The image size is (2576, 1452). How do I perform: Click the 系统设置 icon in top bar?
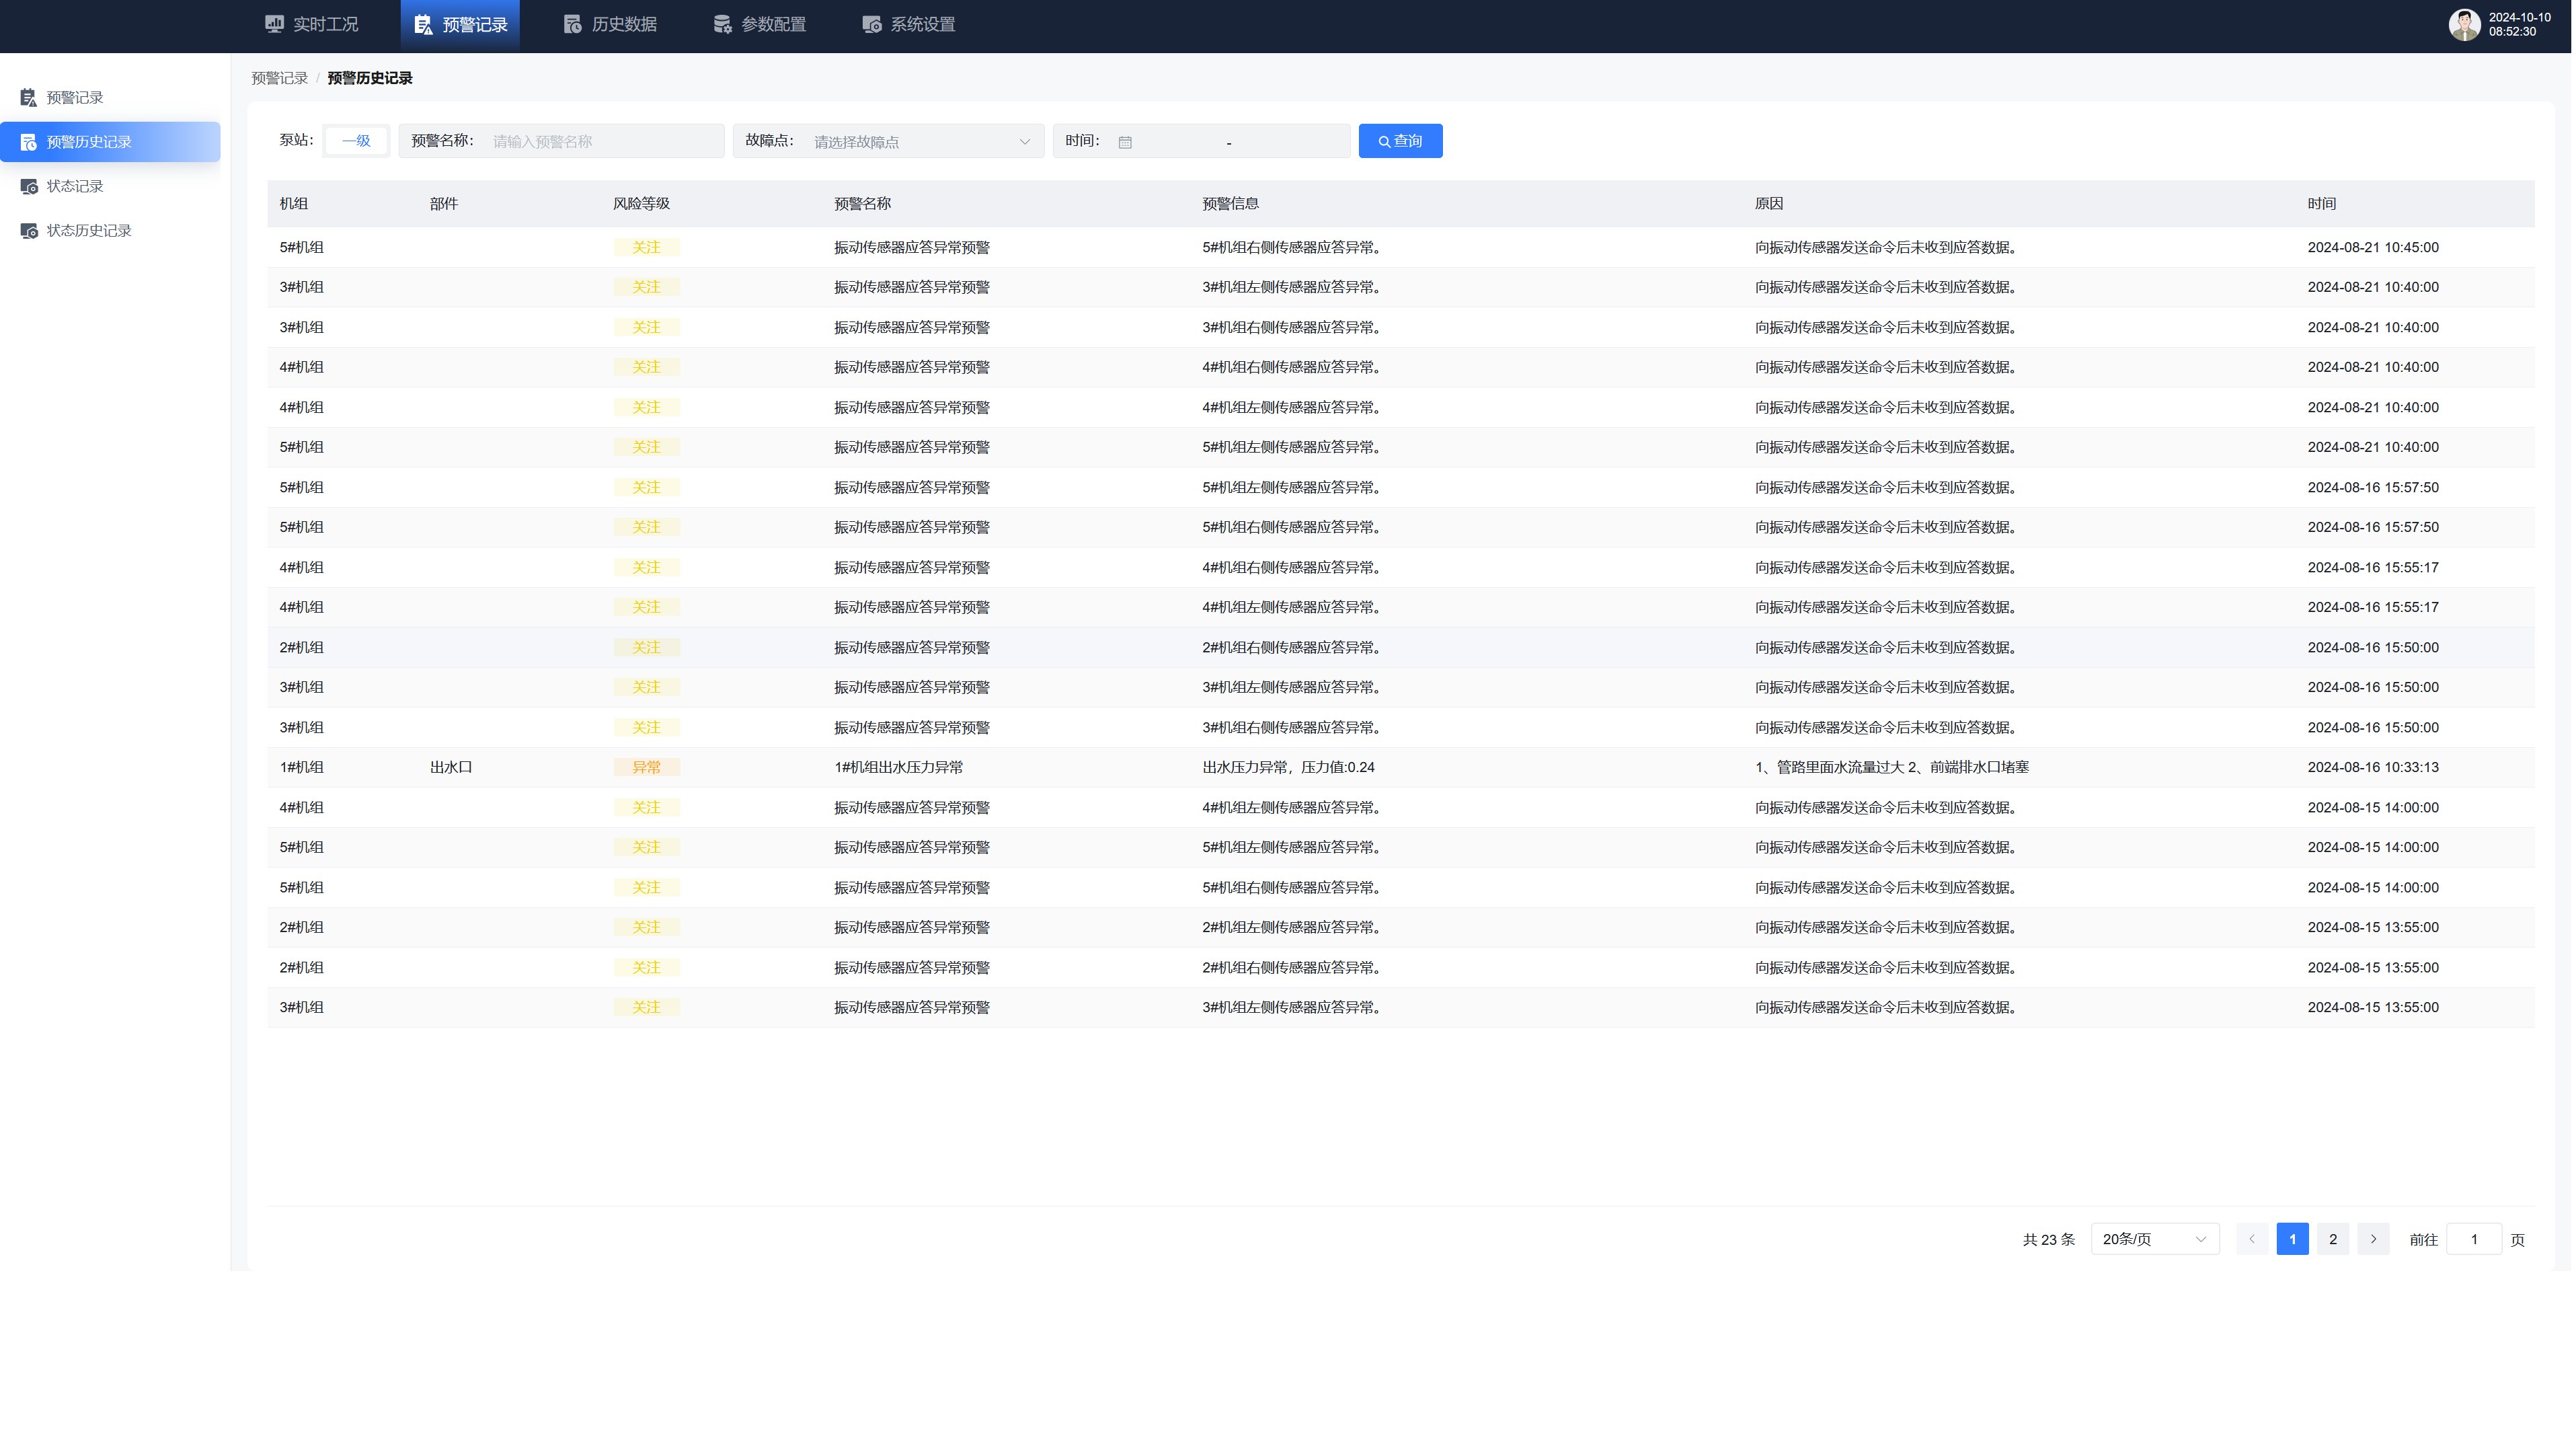871,24
